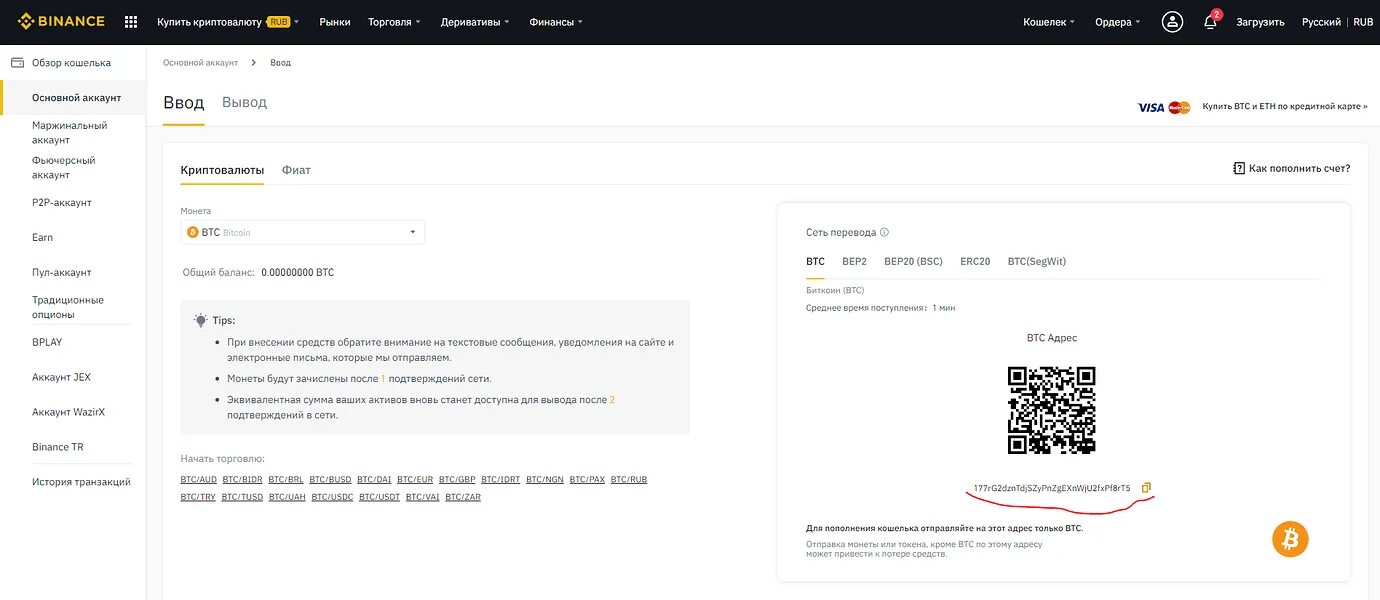Select the ERC20 network

(x=975, y=261)
